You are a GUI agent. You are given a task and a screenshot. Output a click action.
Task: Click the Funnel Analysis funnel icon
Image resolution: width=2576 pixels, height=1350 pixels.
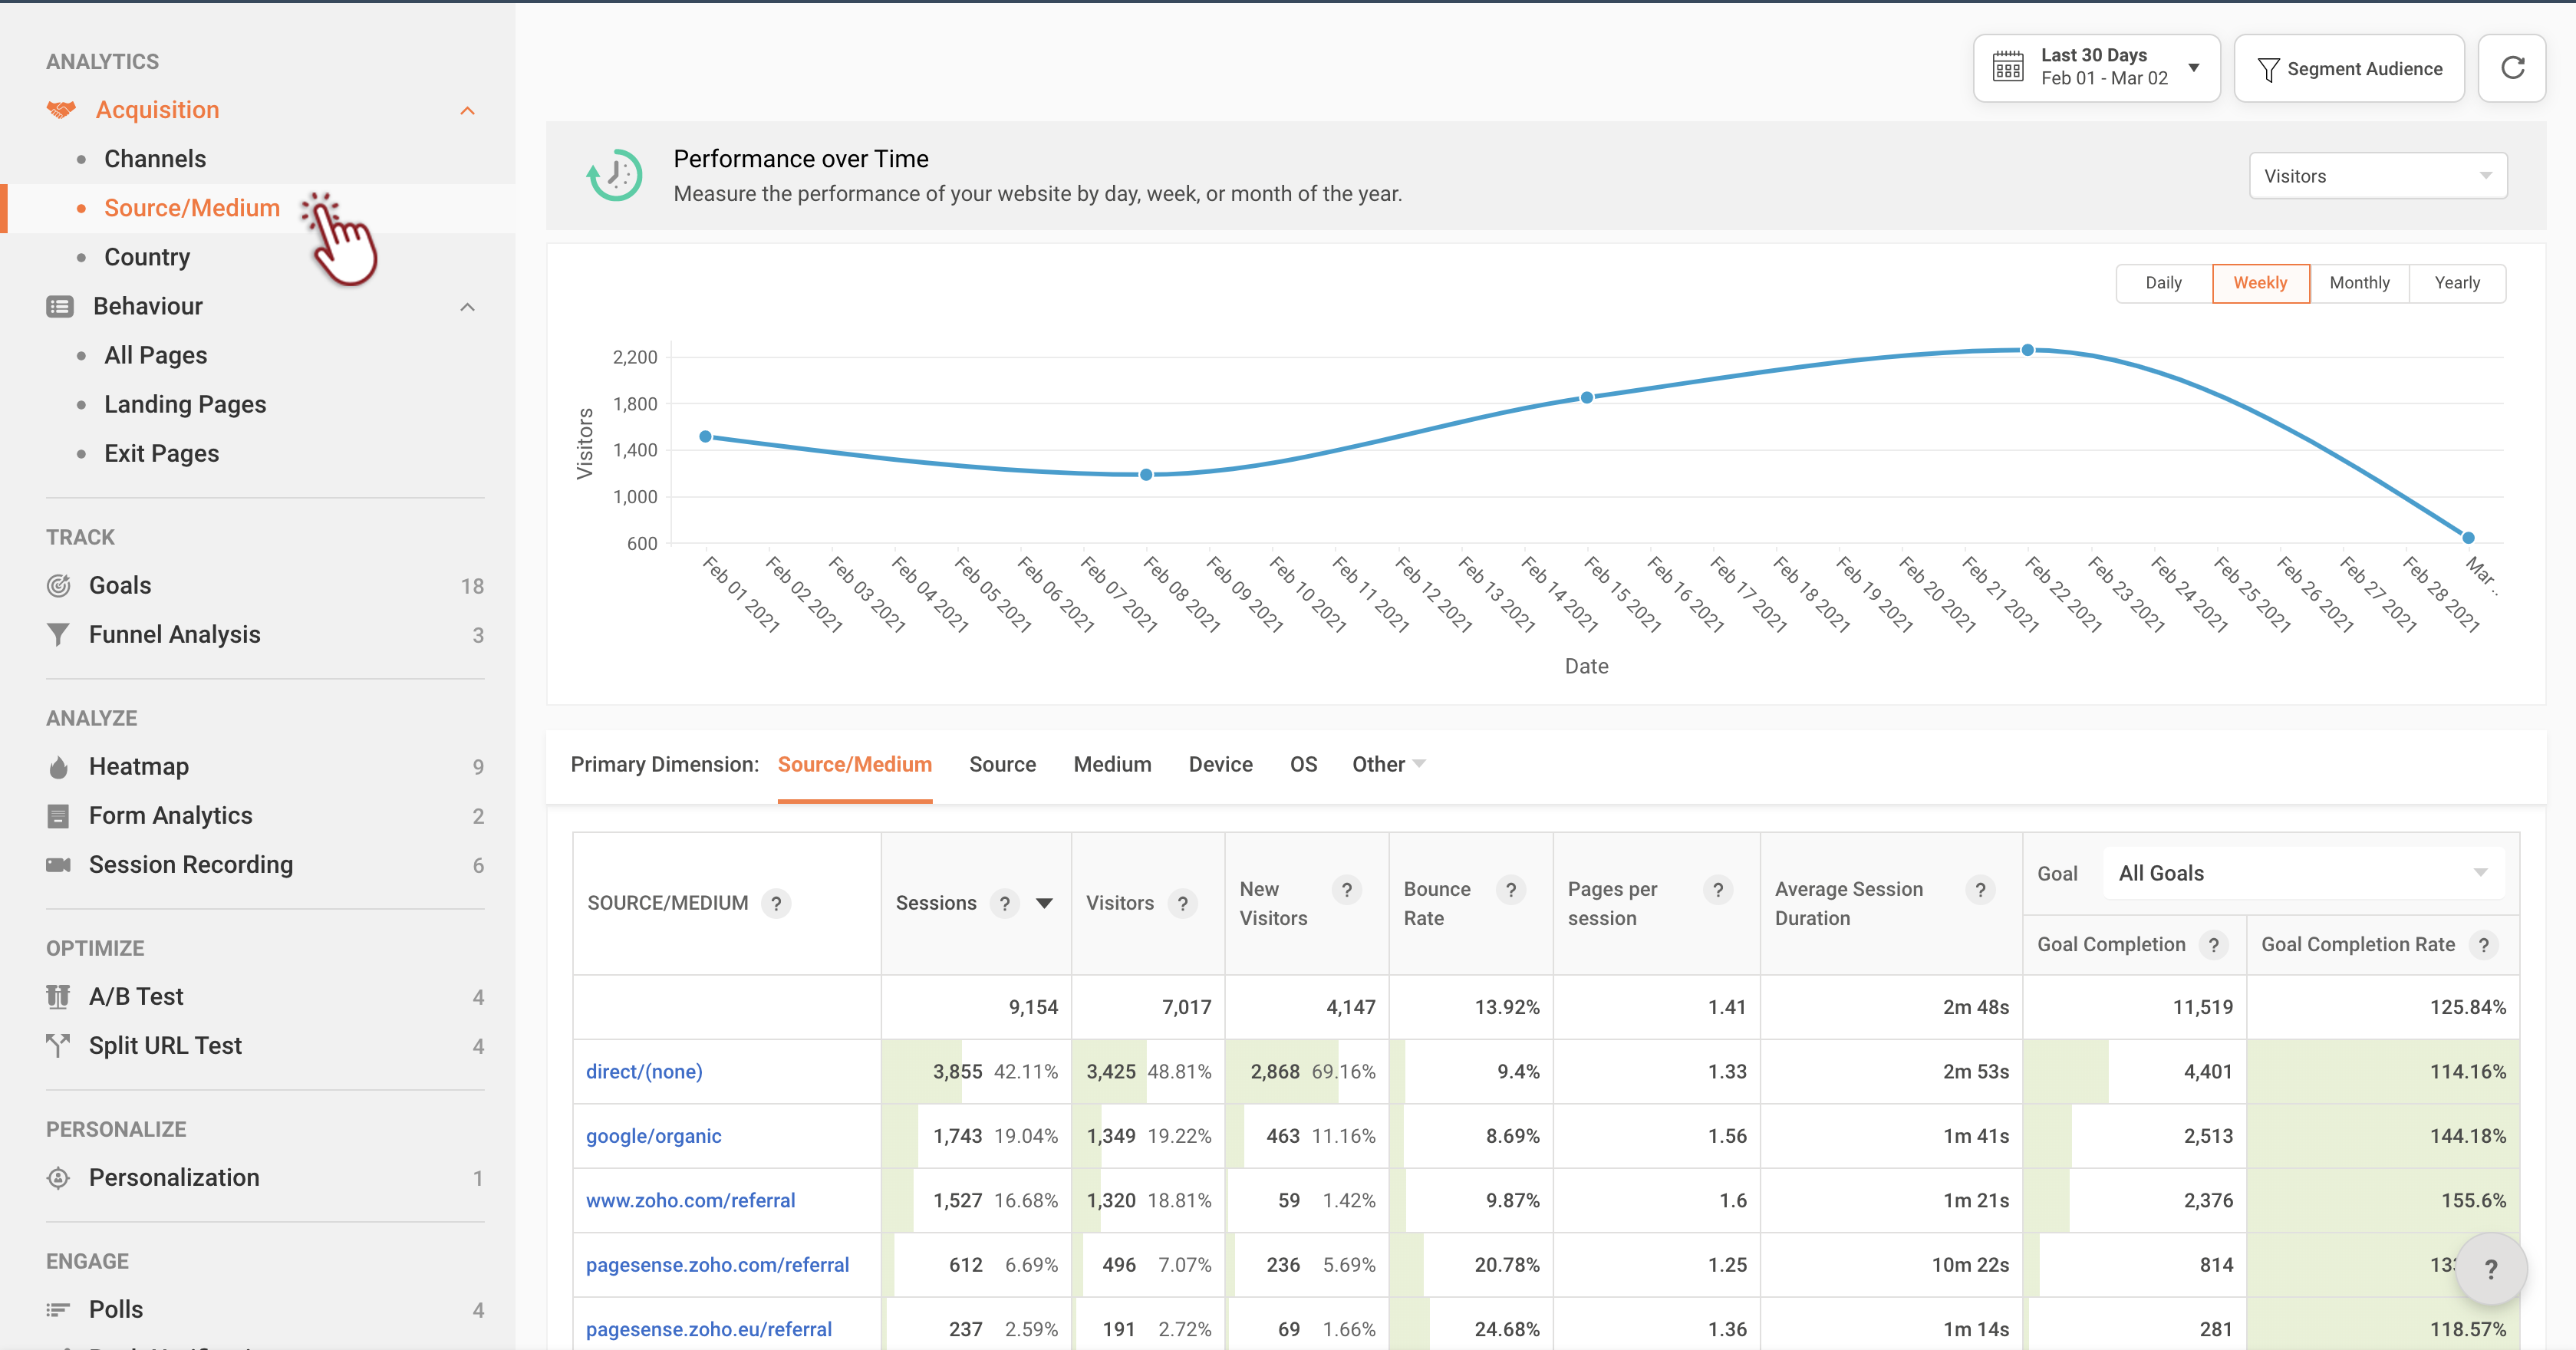[59, 635]
